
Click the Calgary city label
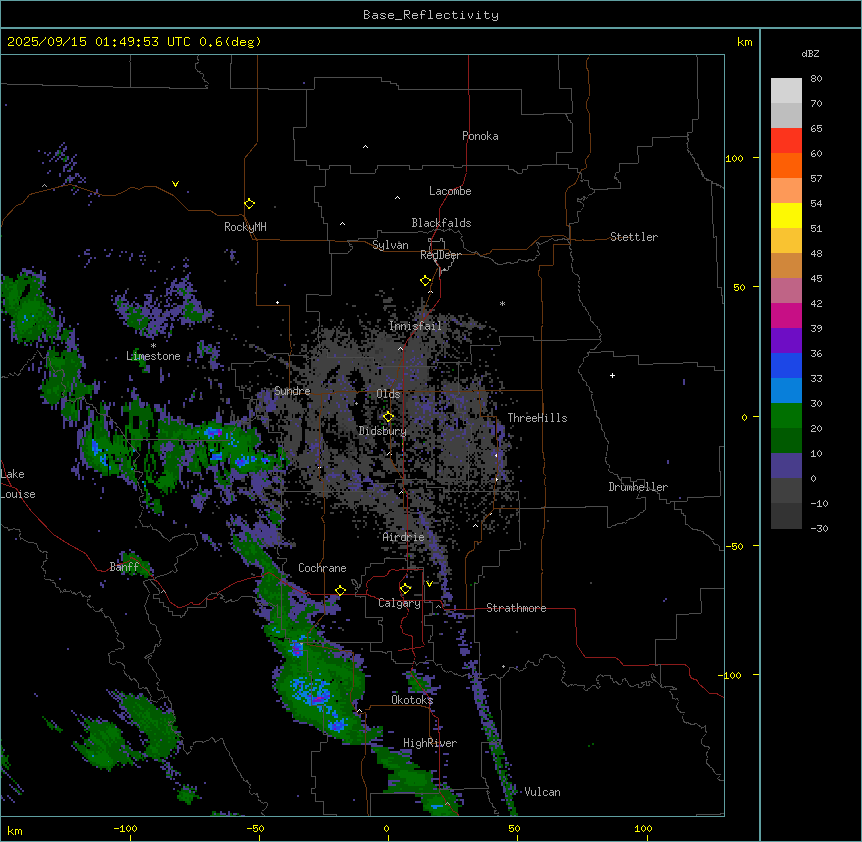pyautogui.click(x=399, y=603)
